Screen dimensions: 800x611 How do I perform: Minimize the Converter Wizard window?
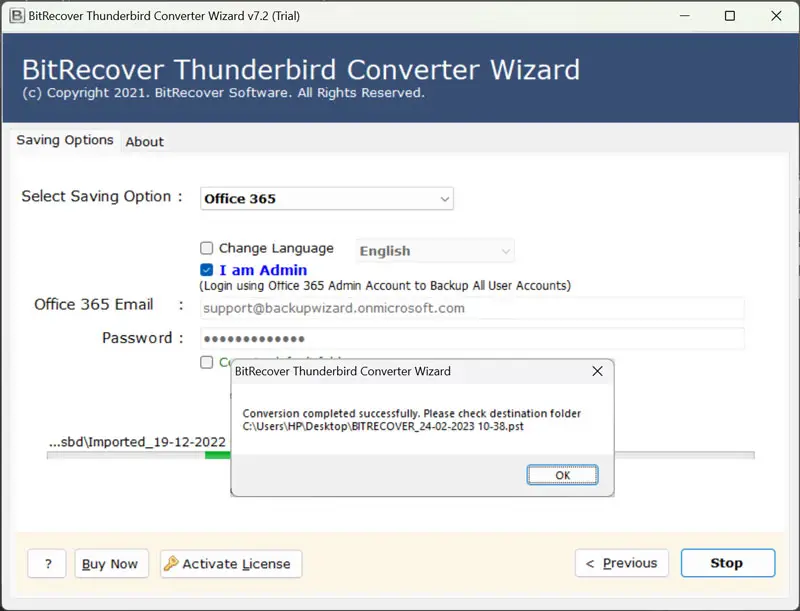[x=685, y=16]
